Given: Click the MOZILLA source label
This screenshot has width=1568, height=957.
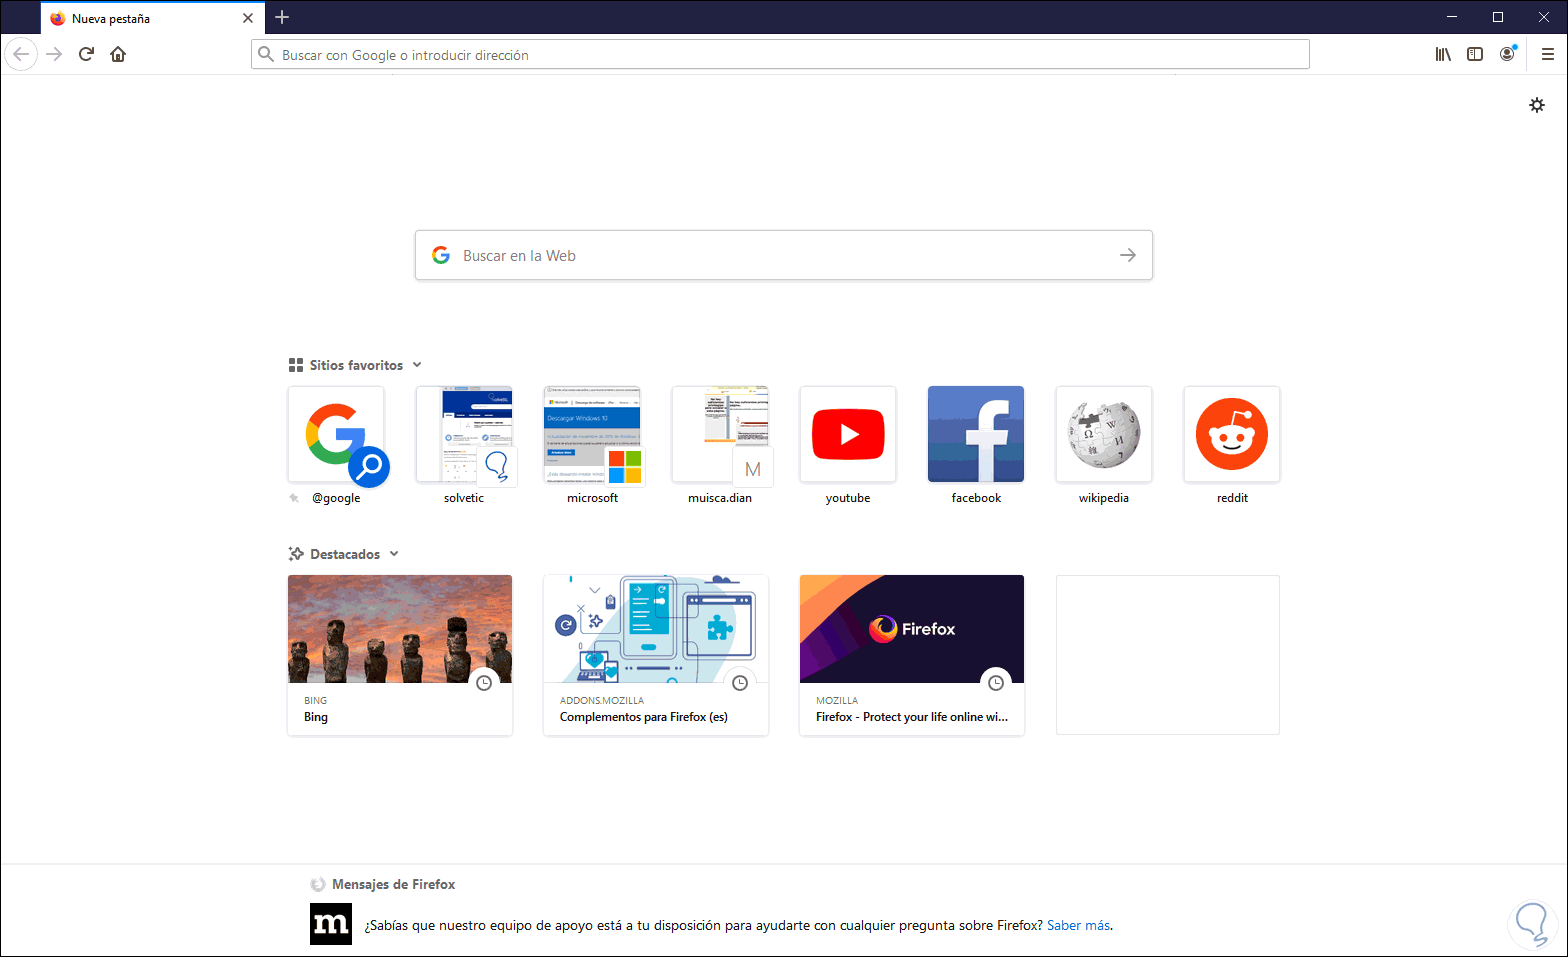Looking at the screenshot, I should click(837, 700).
